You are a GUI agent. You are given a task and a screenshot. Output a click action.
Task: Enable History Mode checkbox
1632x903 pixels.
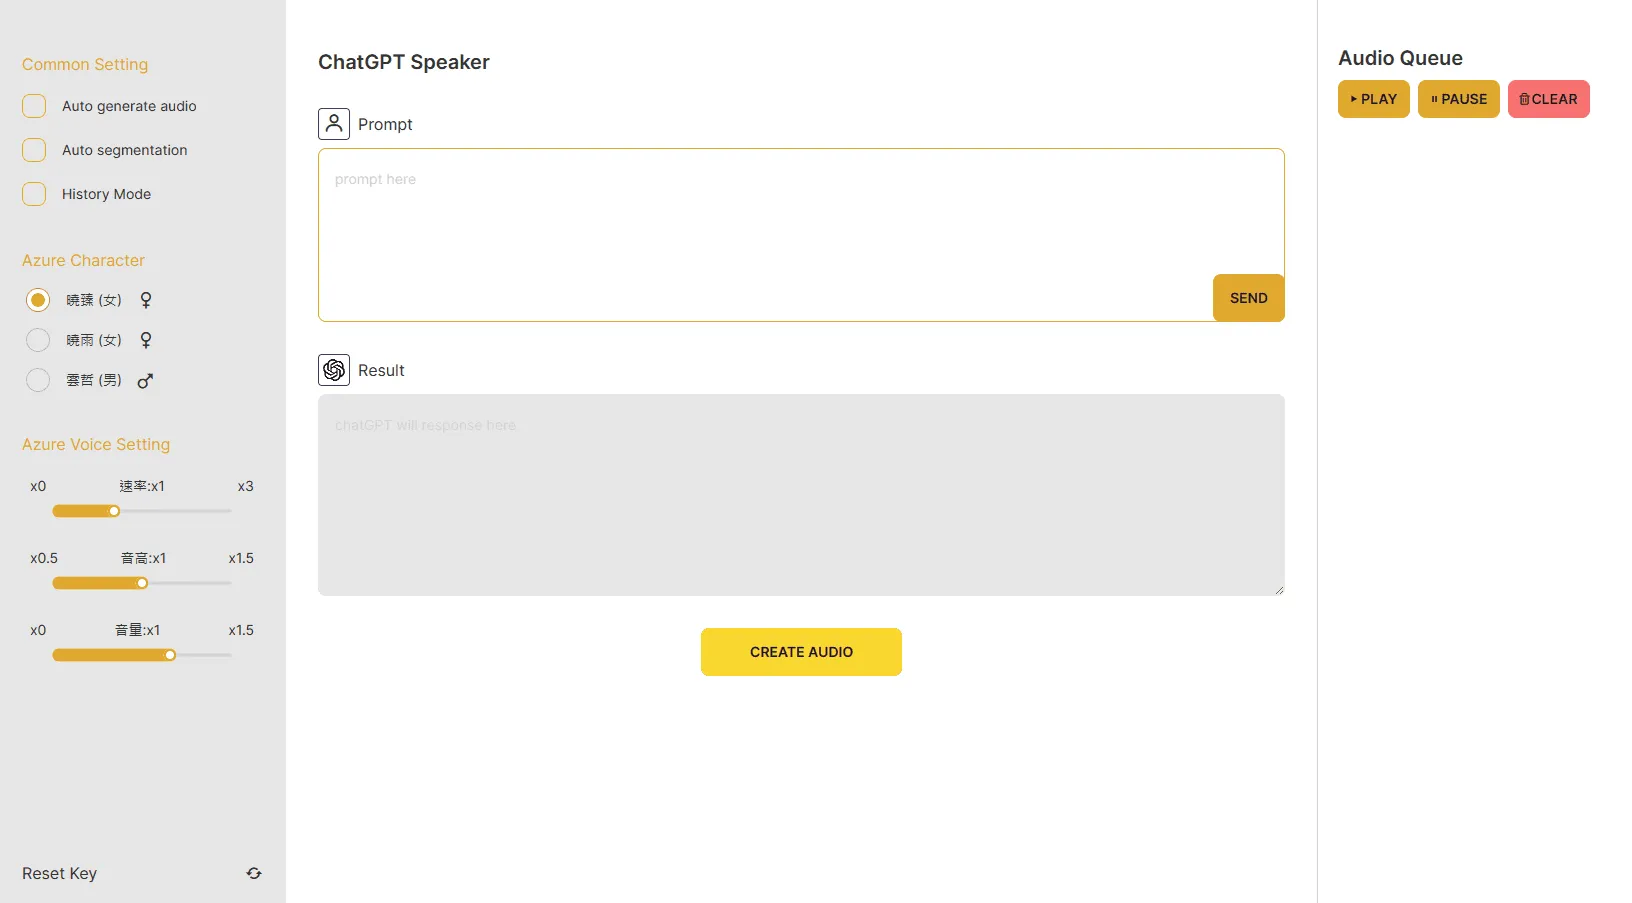point(34,194)
